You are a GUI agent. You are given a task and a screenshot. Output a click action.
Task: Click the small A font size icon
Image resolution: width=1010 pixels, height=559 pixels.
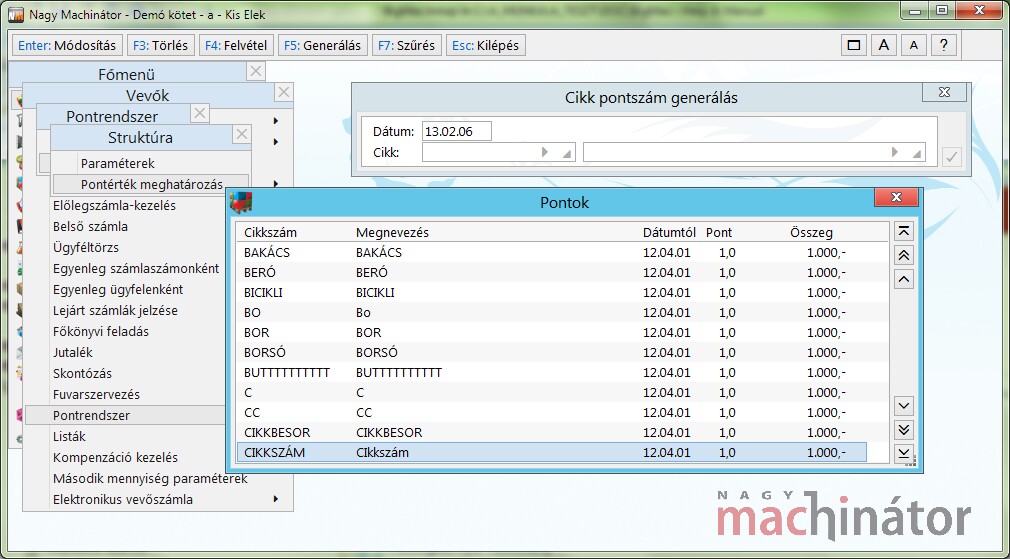pos(913,45)
